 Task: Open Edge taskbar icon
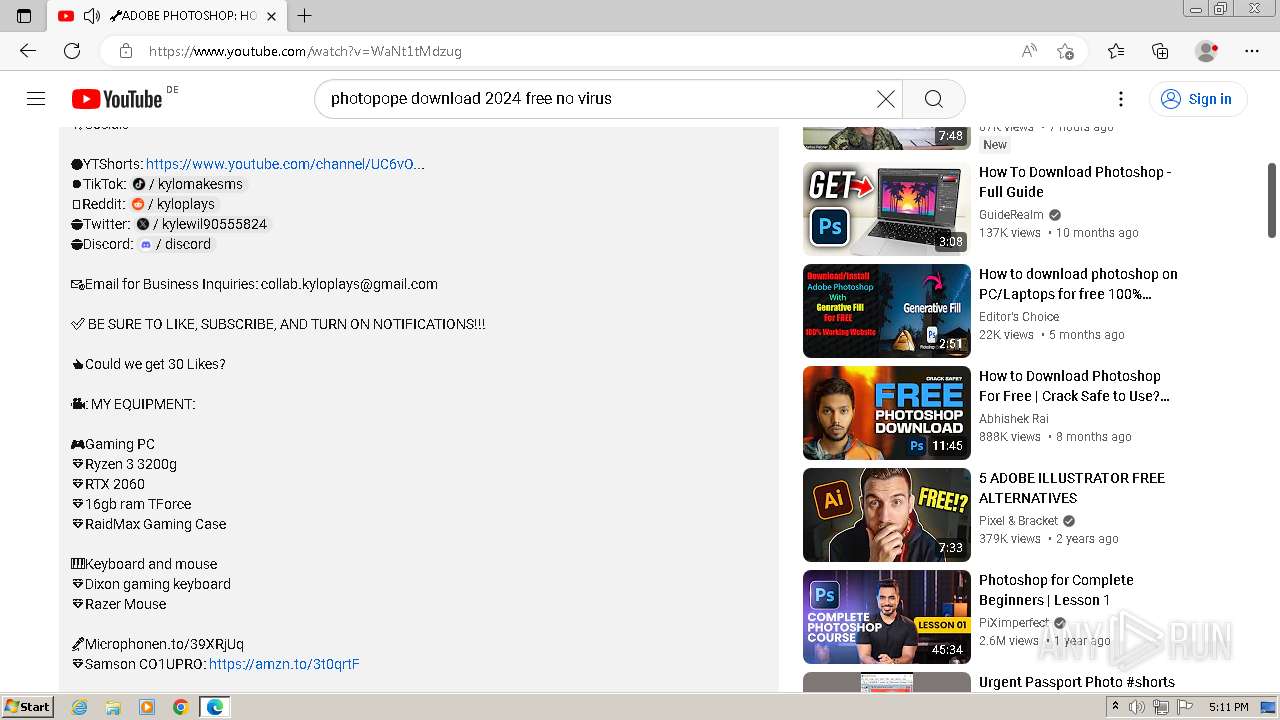click(215, 707)
